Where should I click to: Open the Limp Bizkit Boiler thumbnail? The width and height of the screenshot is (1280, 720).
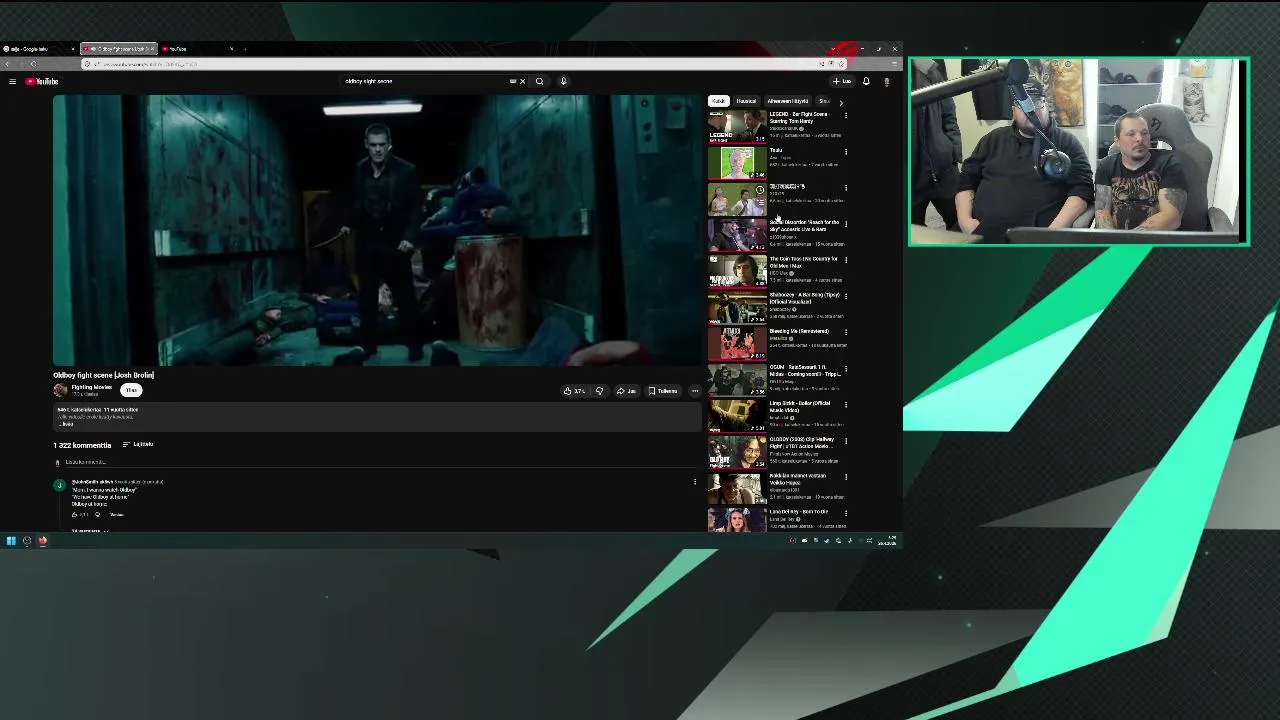pyautogui.click(x=738, y=416)
